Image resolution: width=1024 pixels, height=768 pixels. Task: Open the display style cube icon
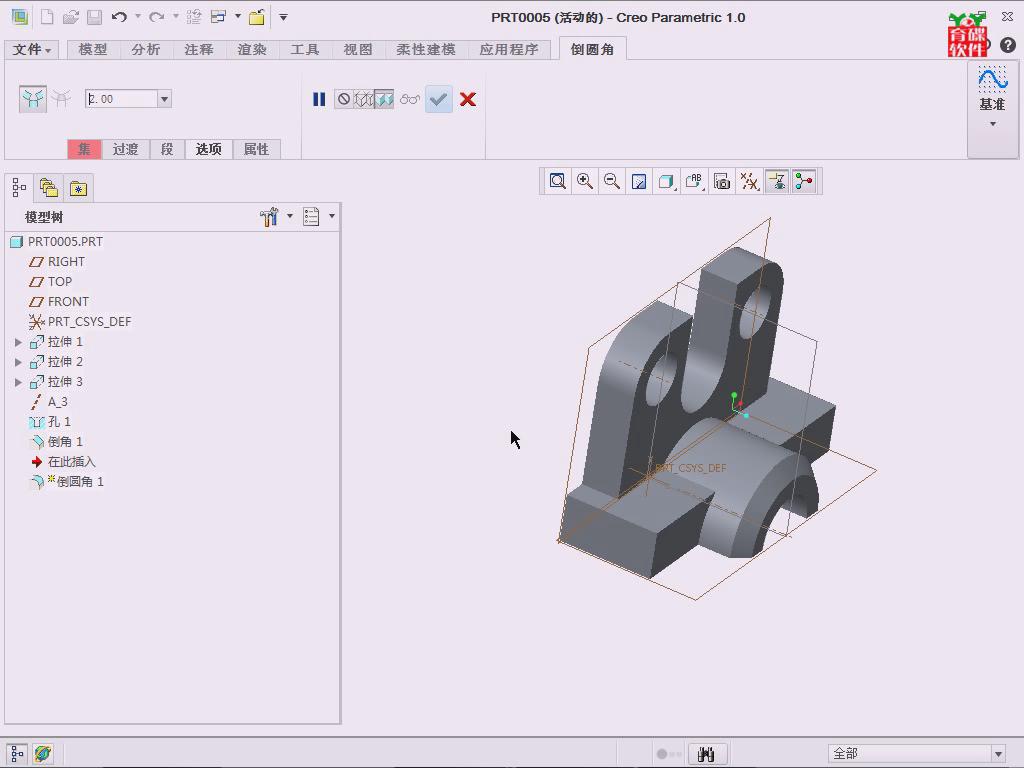click(x=666, y=181)
